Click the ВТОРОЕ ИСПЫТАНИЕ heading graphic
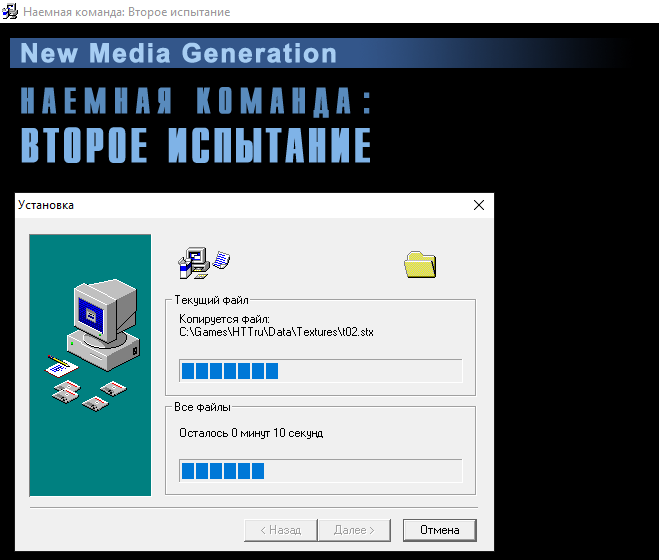659x560 pixels. 196,145
